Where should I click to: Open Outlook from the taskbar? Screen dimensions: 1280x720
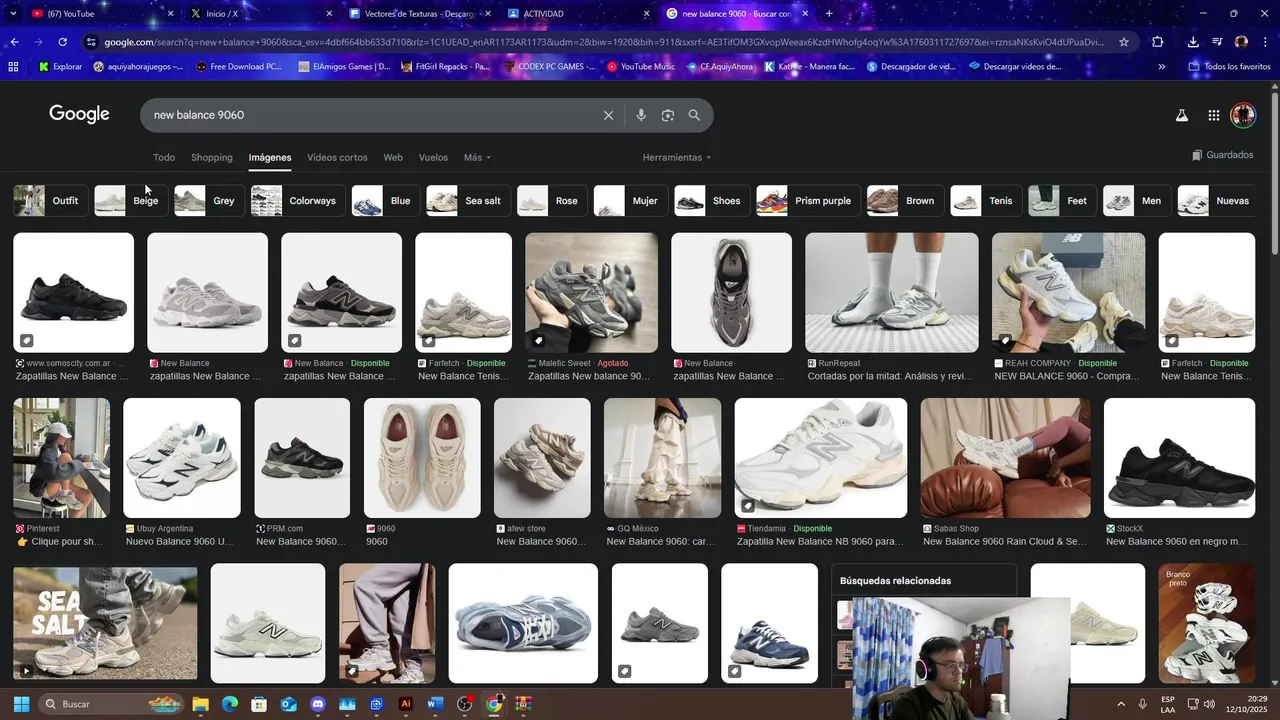pos(288,704)
